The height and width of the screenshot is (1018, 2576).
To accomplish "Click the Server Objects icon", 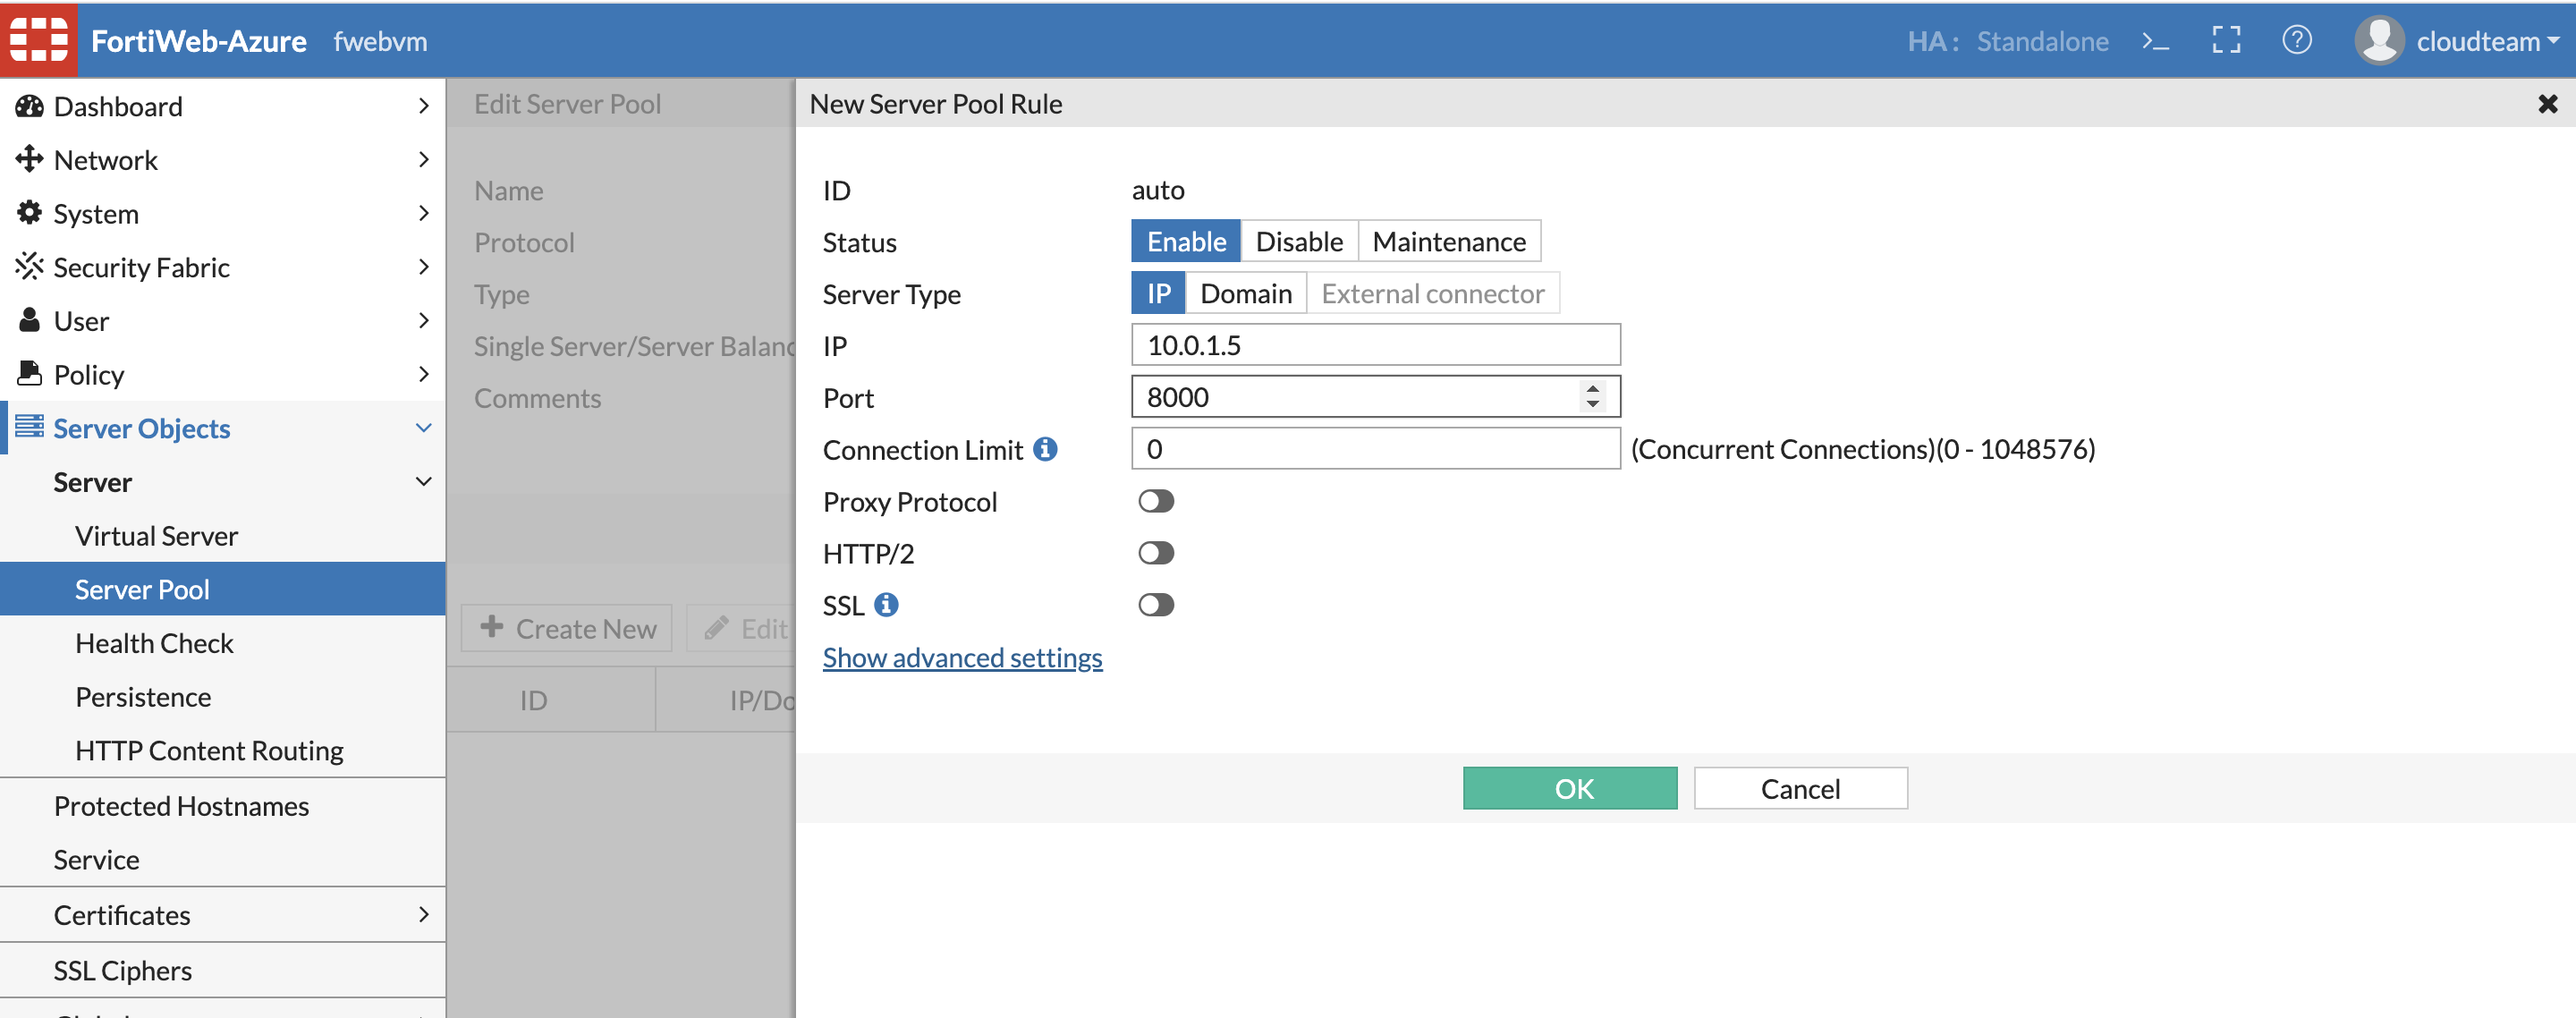I will (x=29, y=427).
